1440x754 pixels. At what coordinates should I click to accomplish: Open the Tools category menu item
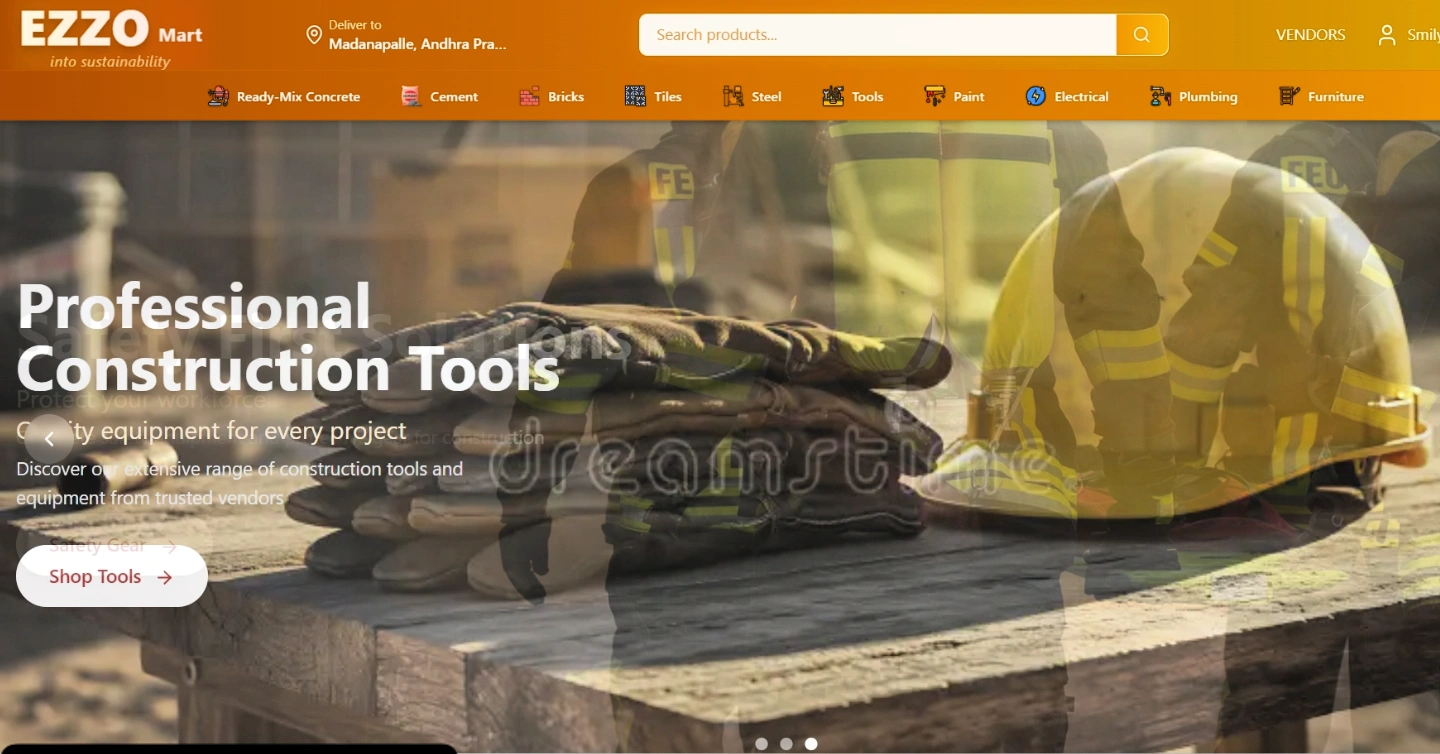(853, 96)
